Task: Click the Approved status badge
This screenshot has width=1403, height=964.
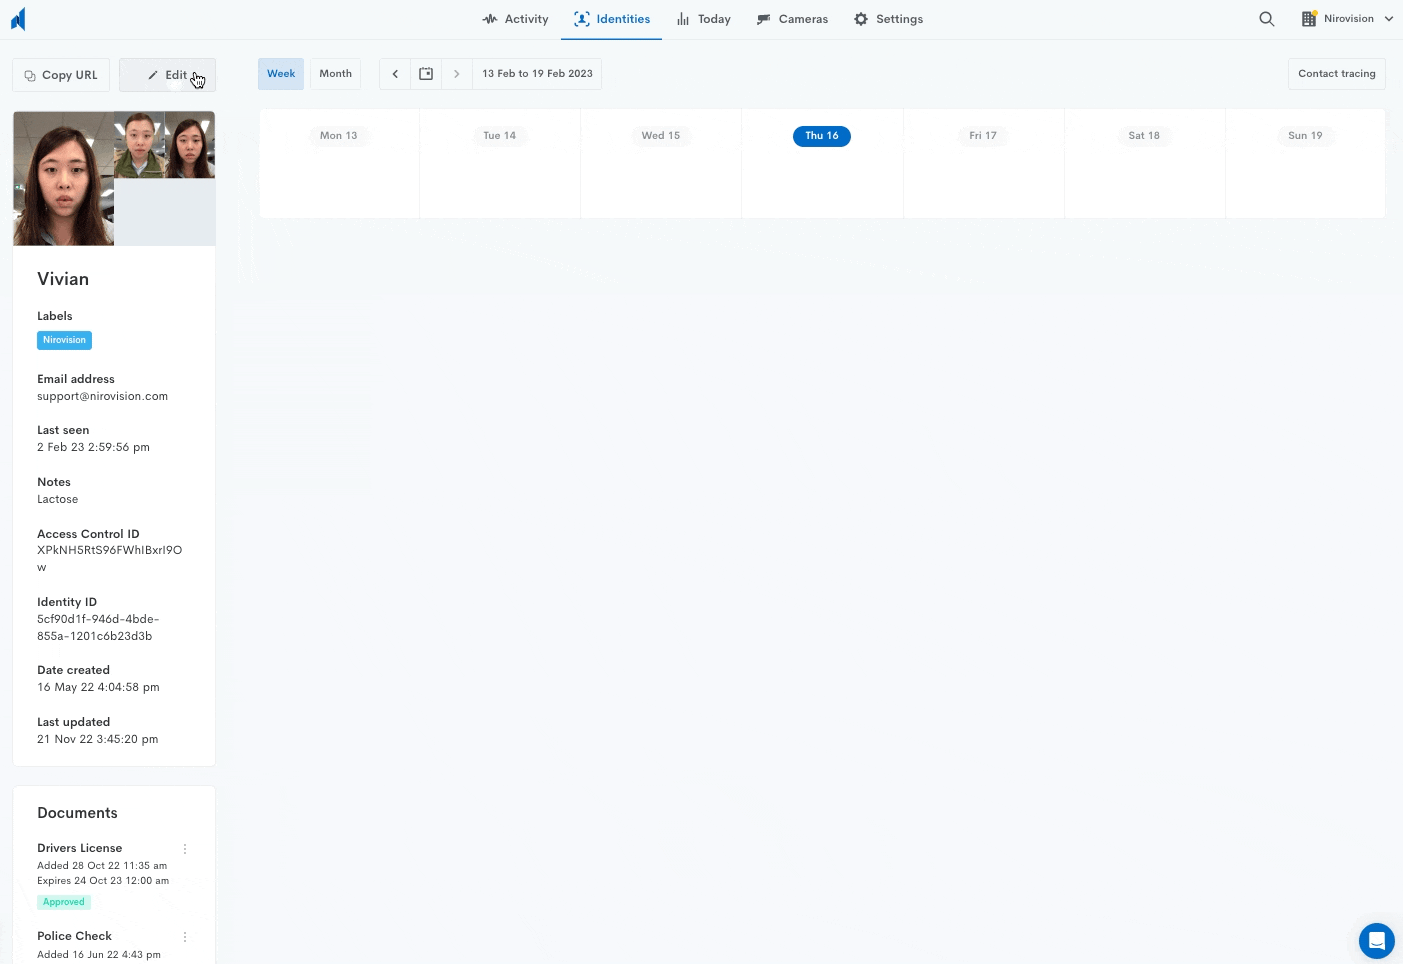Action: (x=64, y=902)
